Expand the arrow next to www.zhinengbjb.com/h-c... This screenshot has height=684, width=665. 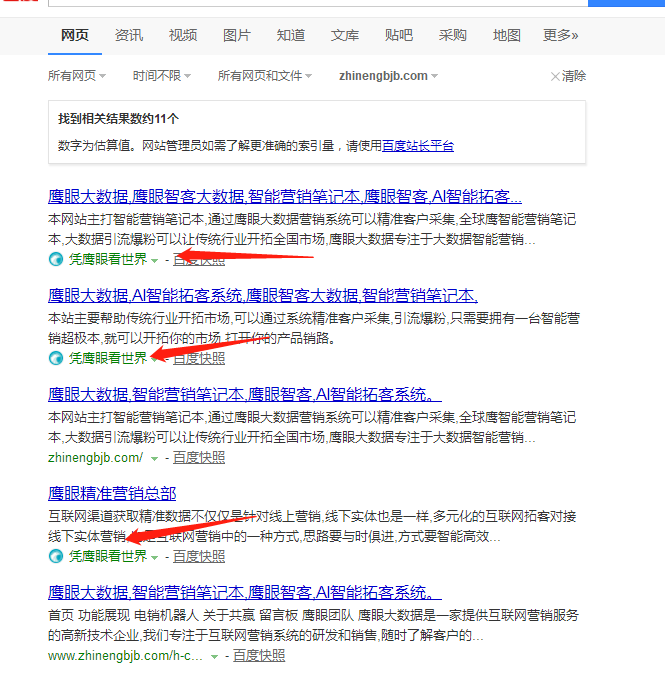click(x=214, y=657)
